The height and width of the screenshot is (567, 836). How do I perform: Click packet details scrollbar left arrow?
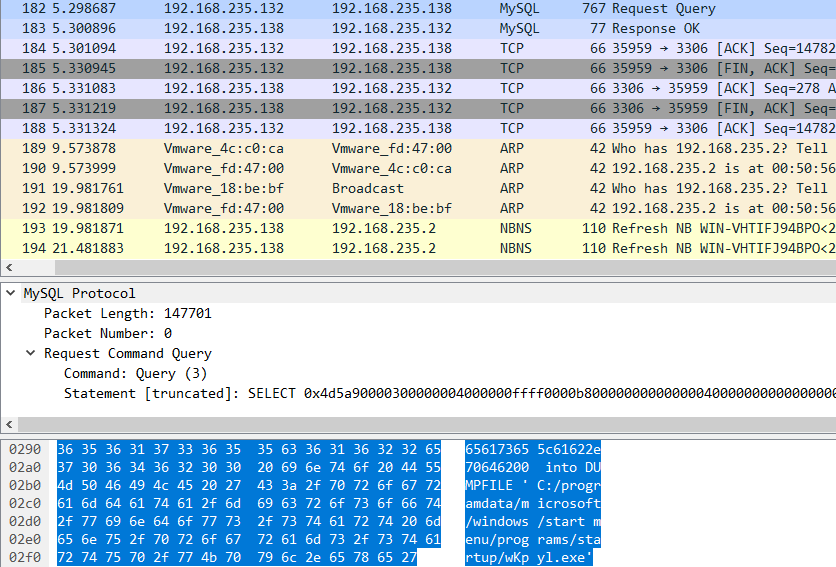[x=8, y=424]
